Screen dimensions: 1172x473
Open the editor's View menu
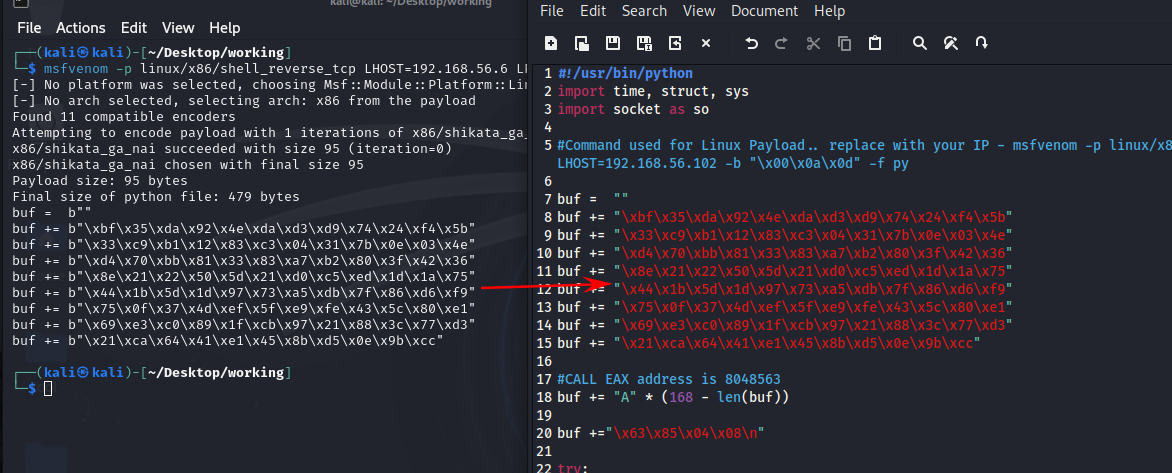699,11
